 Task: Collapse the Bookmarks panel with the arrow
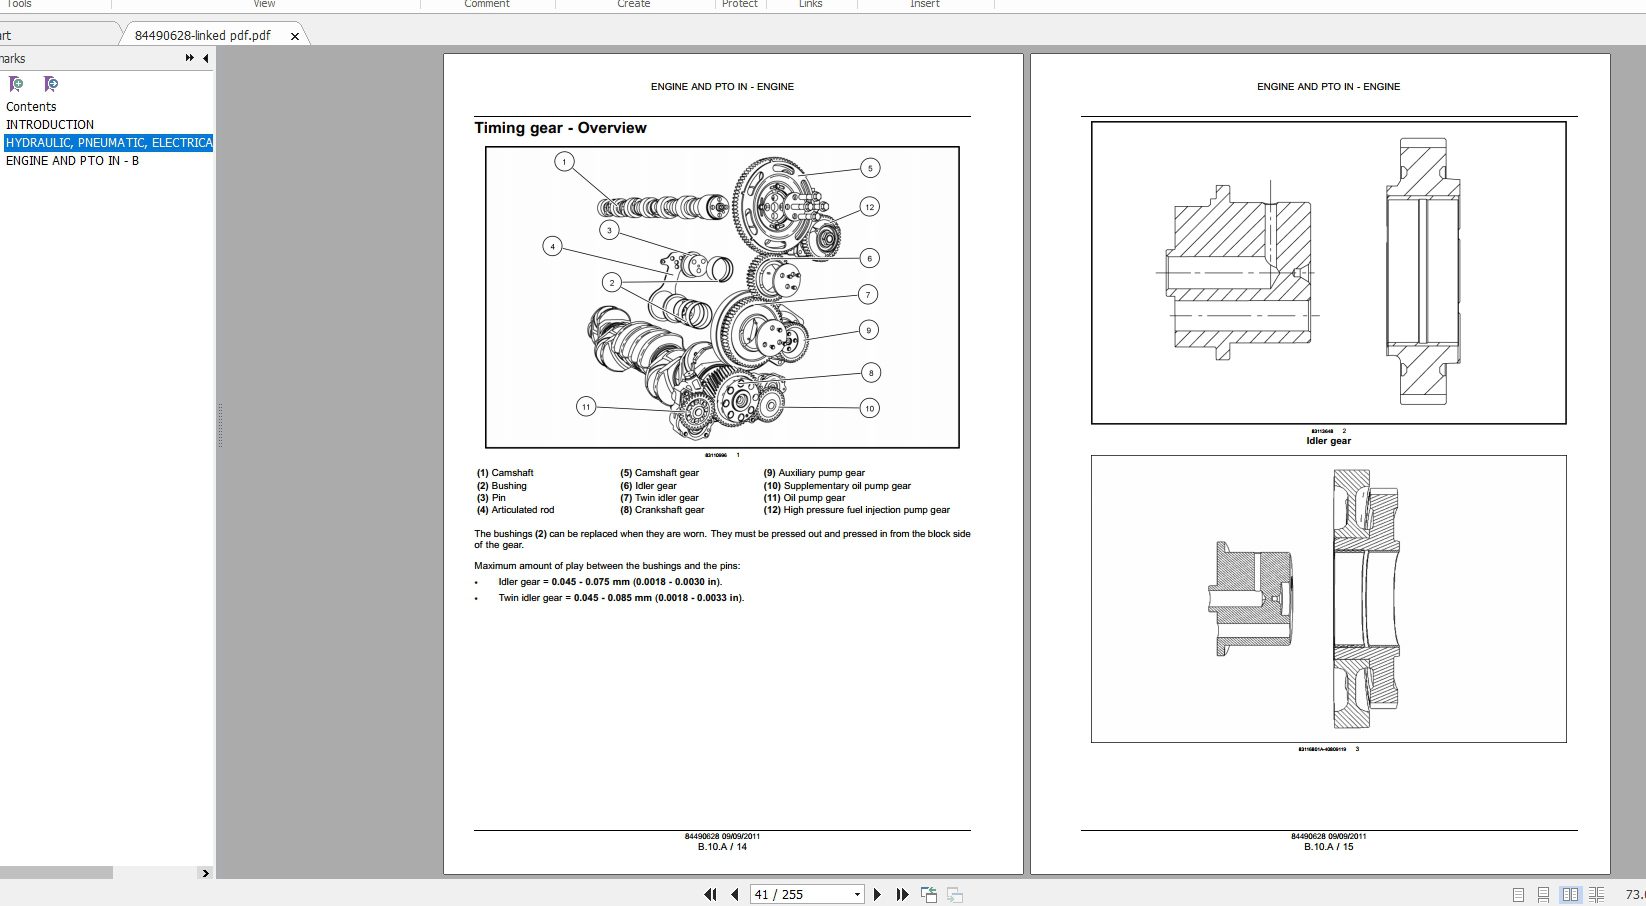point(204,58)
